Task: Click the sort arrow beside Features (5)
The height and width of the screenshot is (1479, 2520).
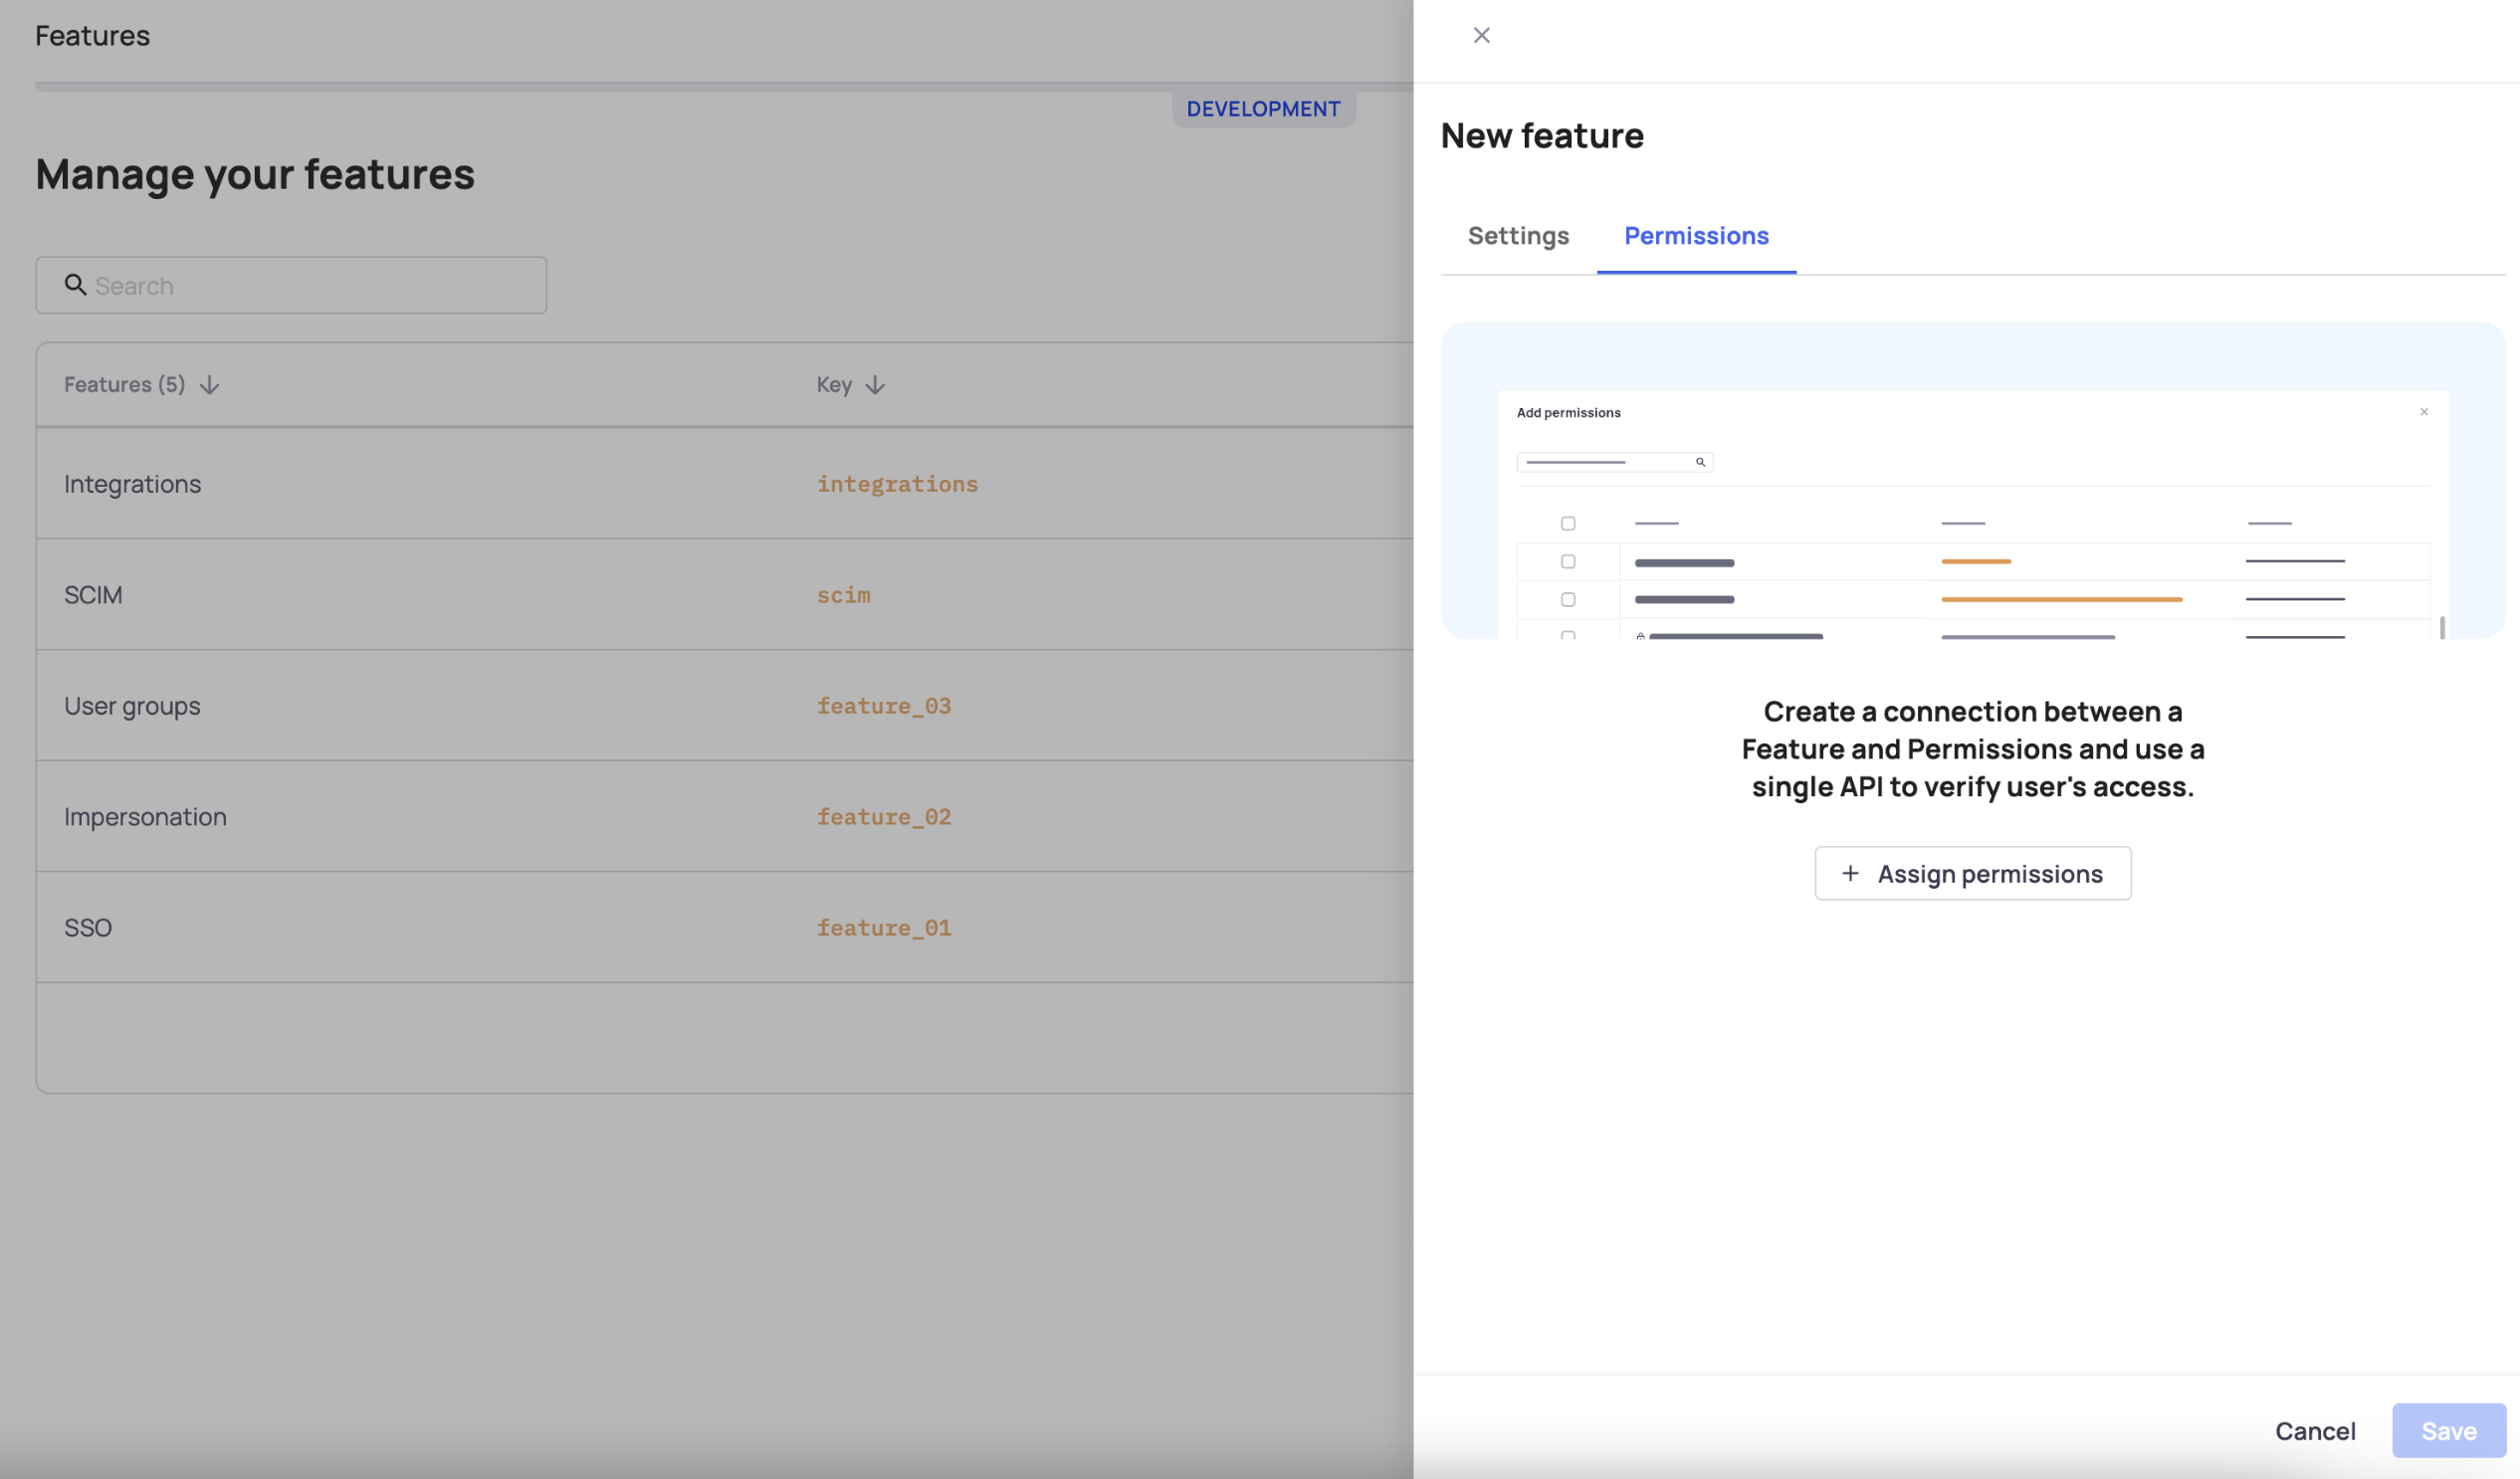Action: tap(208, 384)
